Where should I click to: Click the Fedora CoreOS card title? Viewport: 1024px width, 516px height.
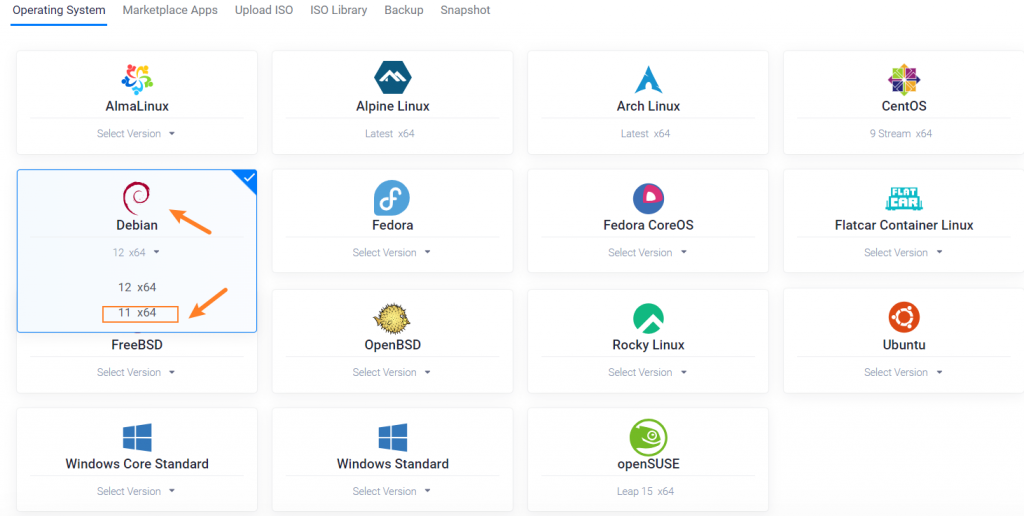648,225
